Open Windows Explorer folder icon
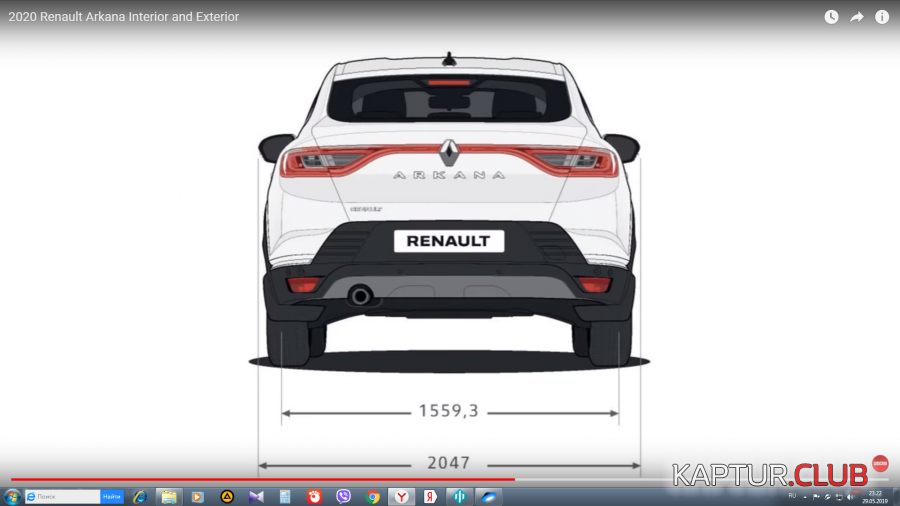The image size is (900, 506). pyautogui.click(x=169, y=497)
